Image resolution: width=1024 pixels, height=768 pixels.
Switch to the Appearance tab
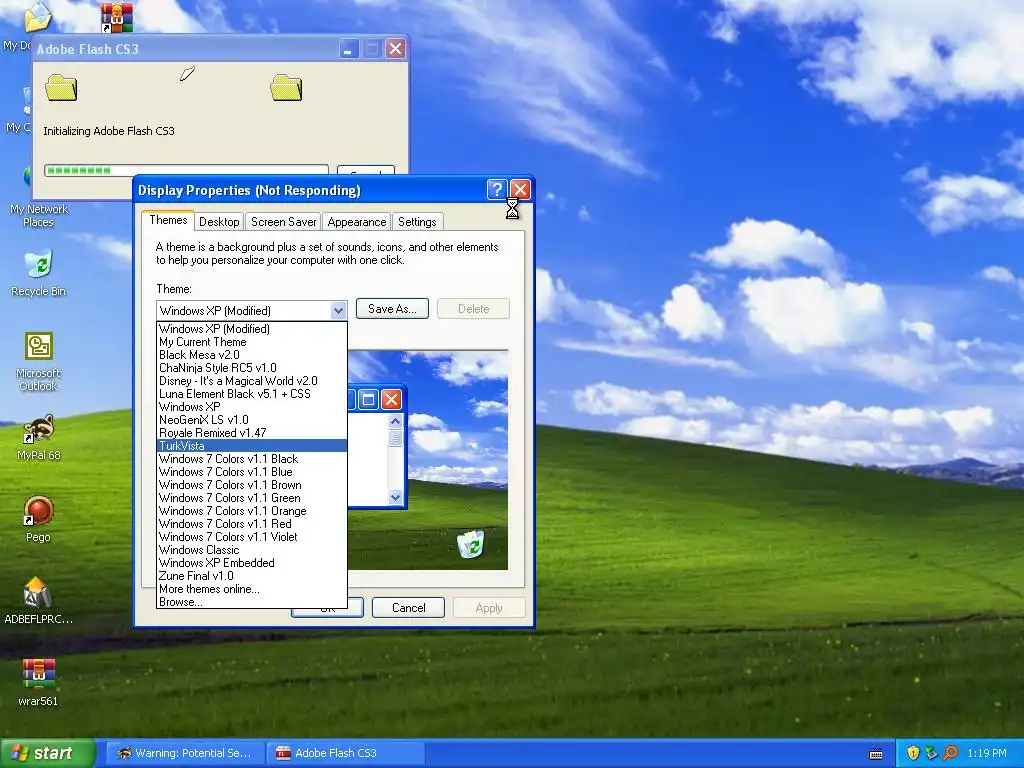coord(357,222)
